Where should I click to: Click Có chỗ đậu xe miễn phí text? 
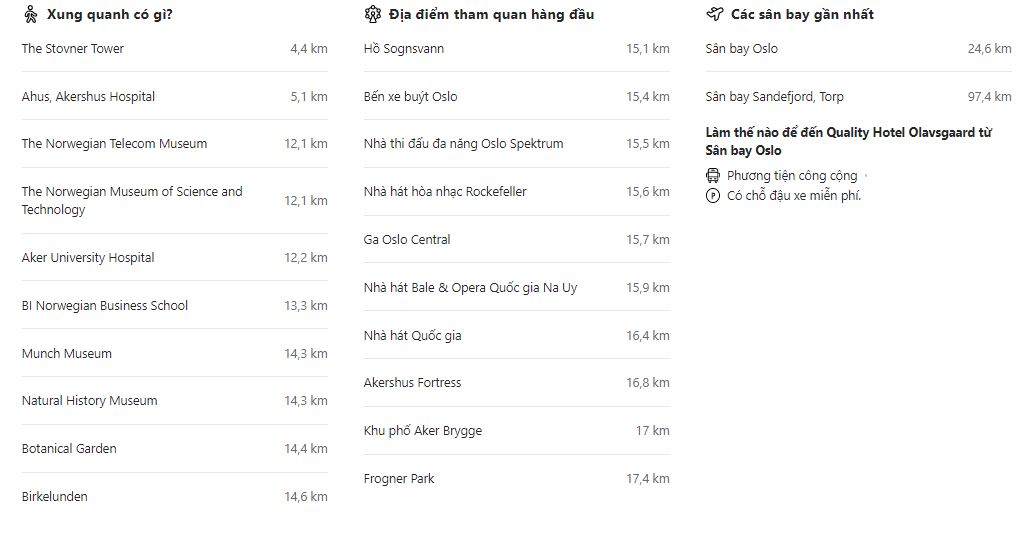794,195
